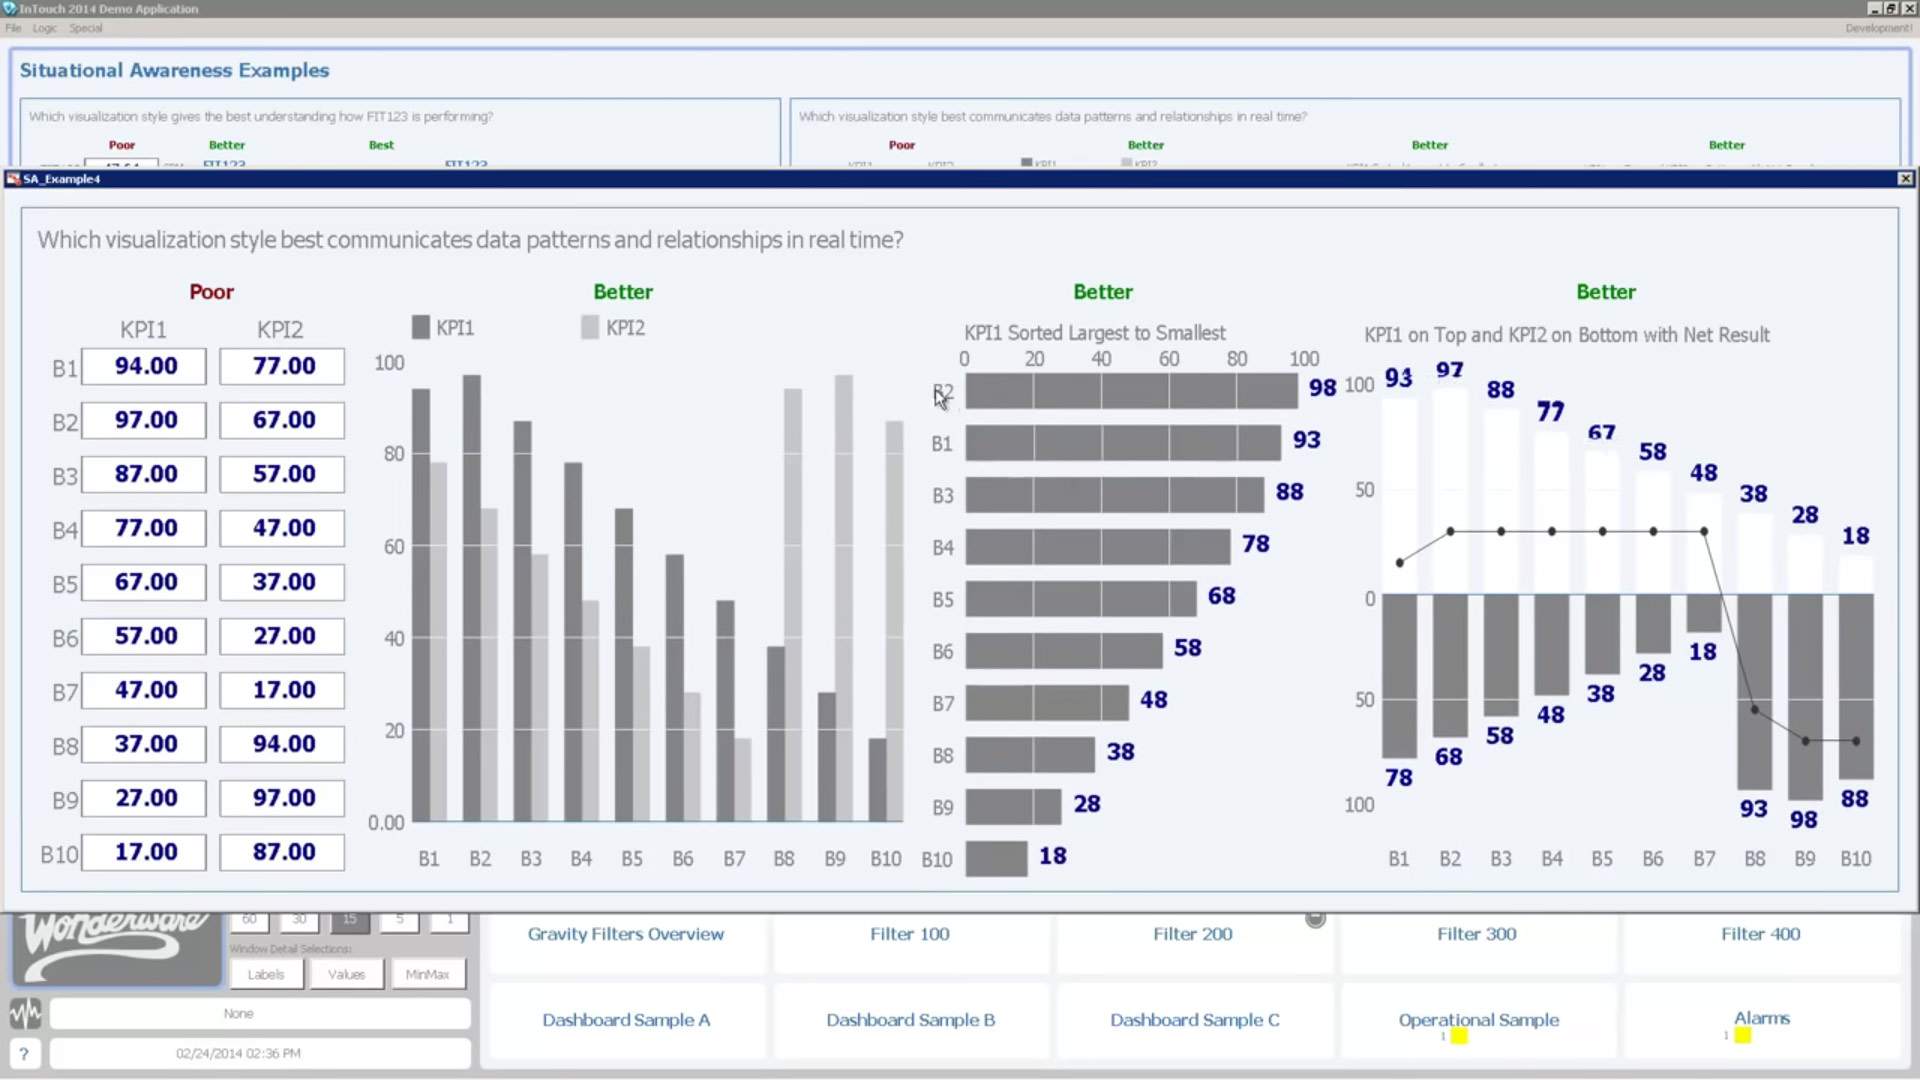Open Gravity Filters Overview

[625, 934]
